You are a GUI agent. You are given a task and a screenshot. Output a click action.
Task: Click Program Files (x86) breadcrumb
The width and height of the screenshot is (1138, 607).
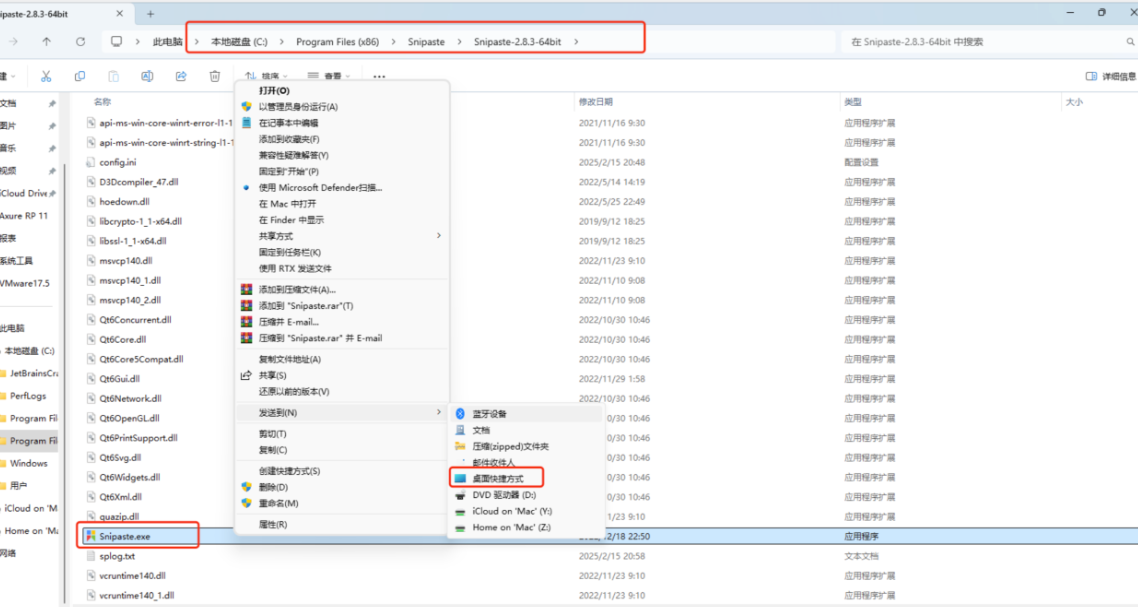point(337,41)
